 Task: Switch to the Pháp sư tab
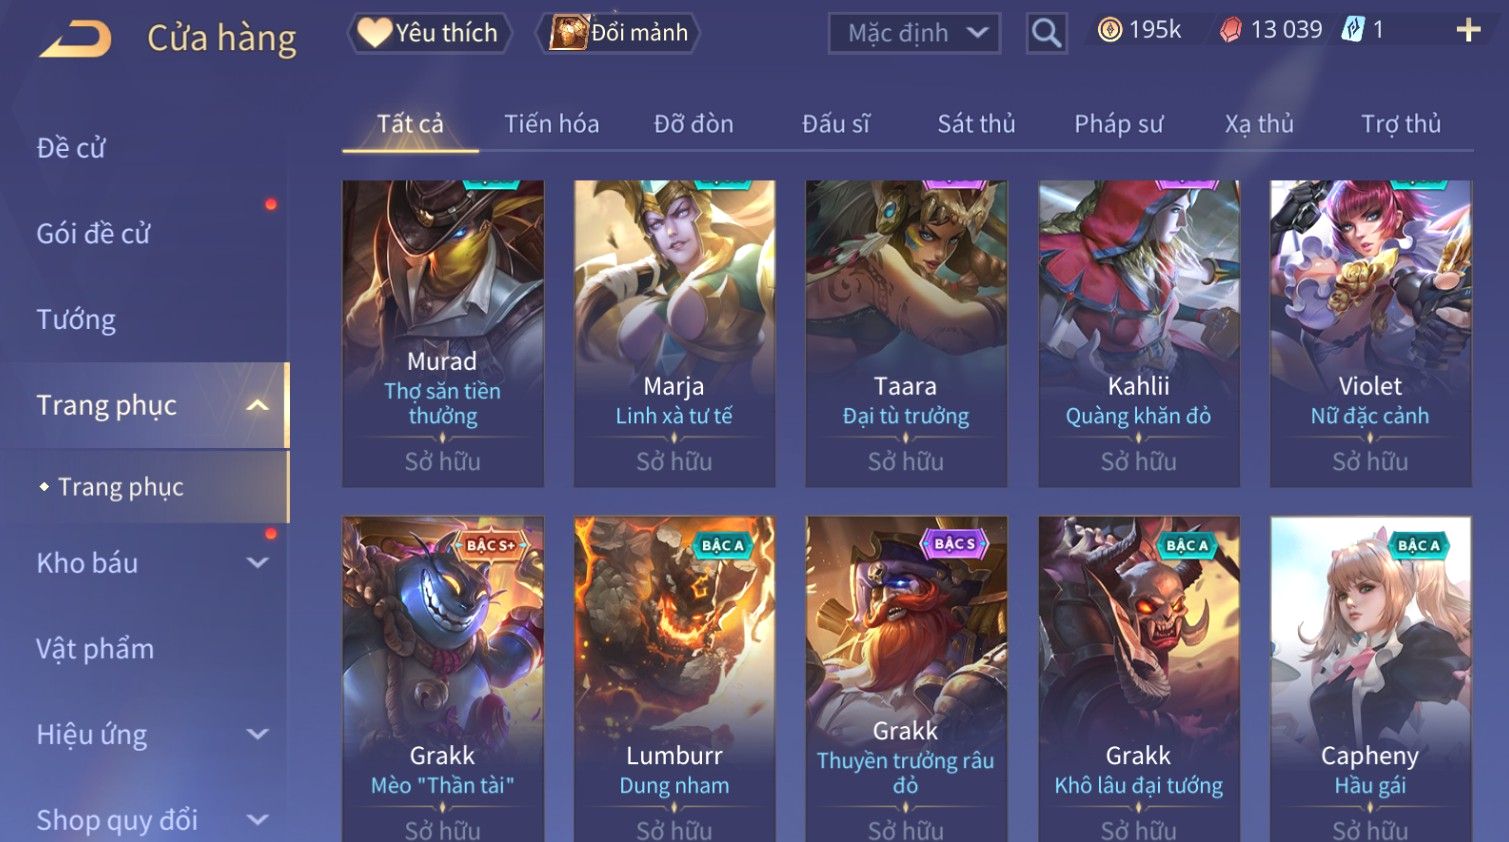1119,124
